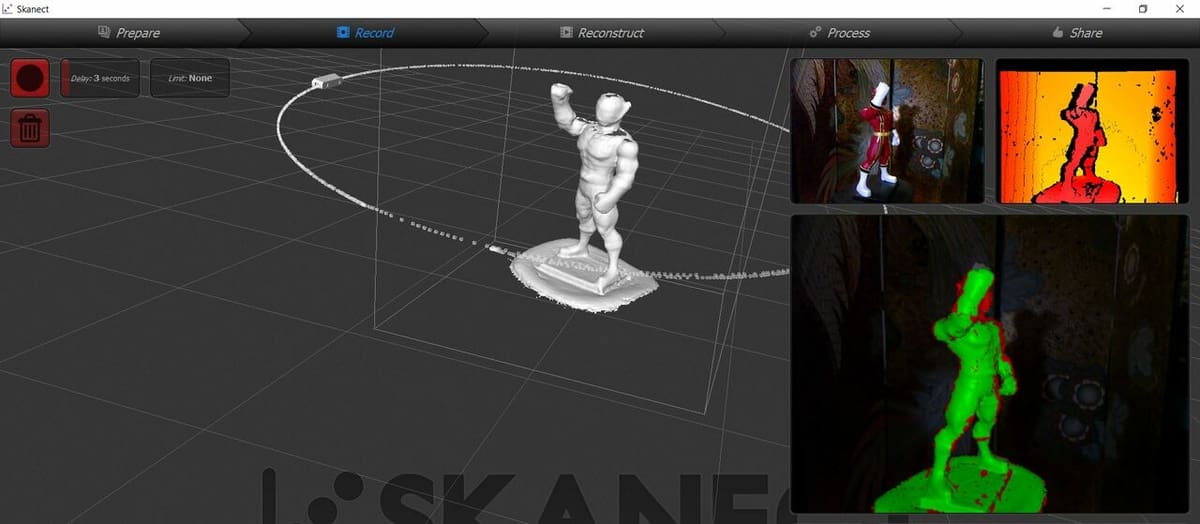Image resolution: width=1200 pixels, height=524 pixels.
Task: Minimize the Skanect window
Action: 1107,8
